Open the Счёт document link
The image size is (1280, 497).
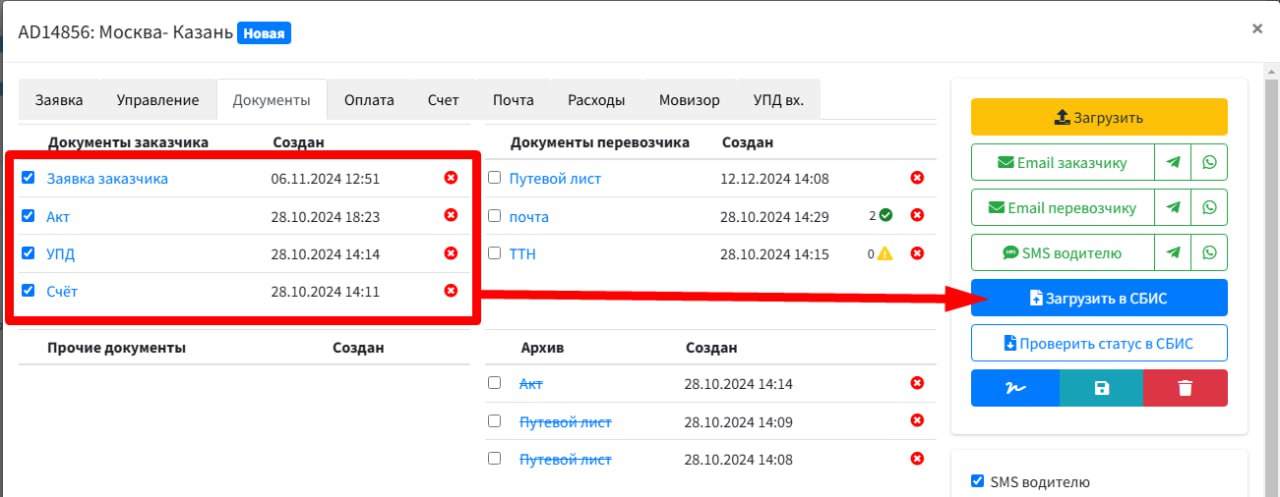(62, 291)
